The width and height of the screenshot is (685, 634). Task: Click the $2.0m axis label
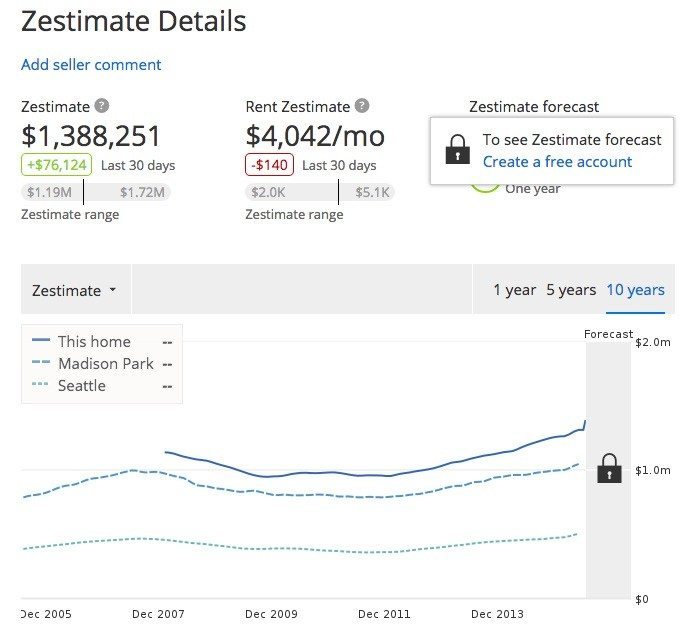click(x=653, y=342)
